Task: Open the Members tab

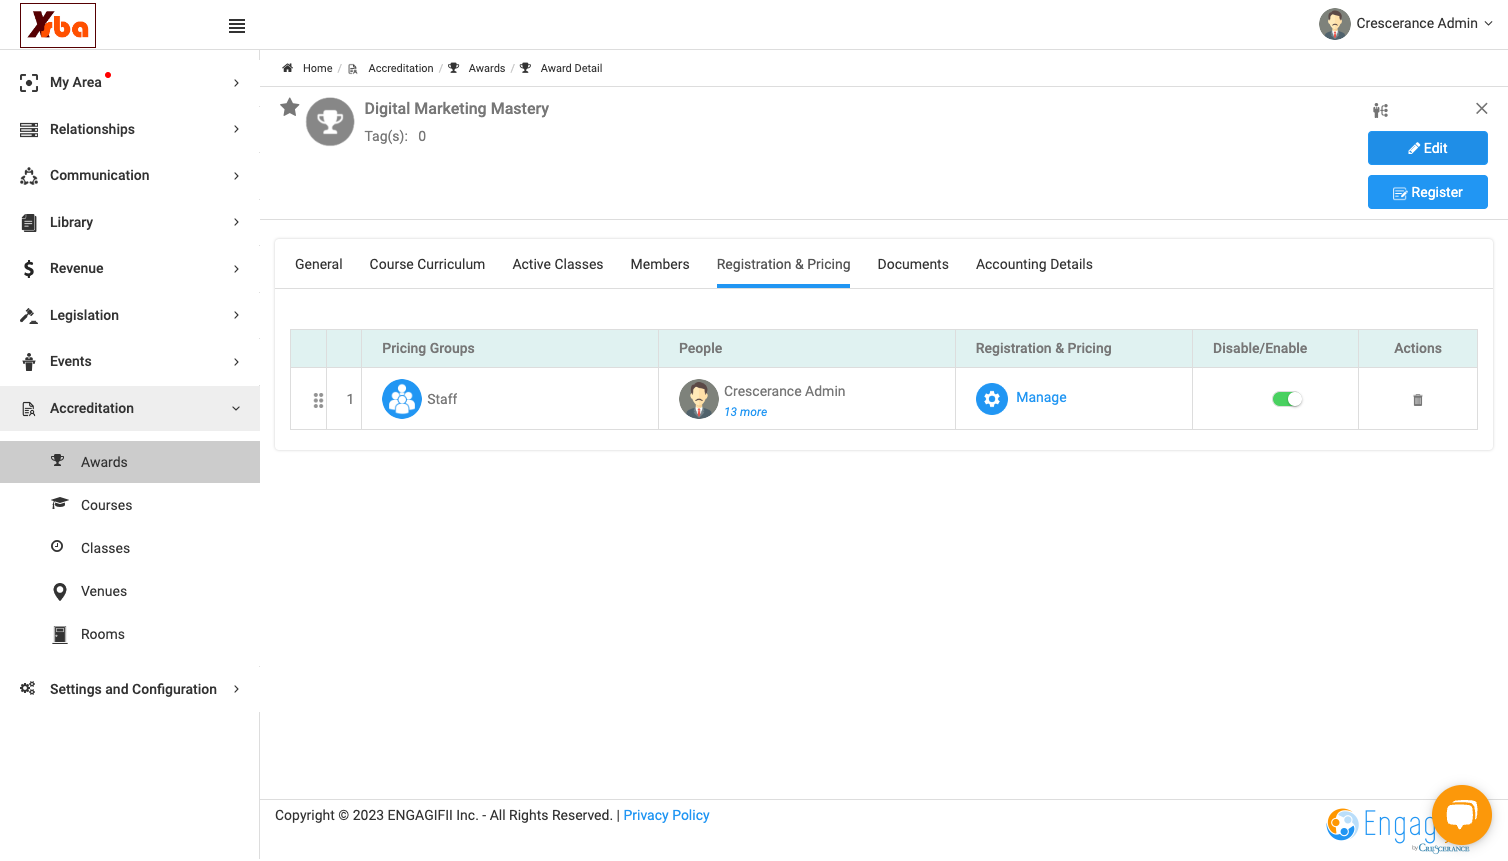Action: pos(660,264)
